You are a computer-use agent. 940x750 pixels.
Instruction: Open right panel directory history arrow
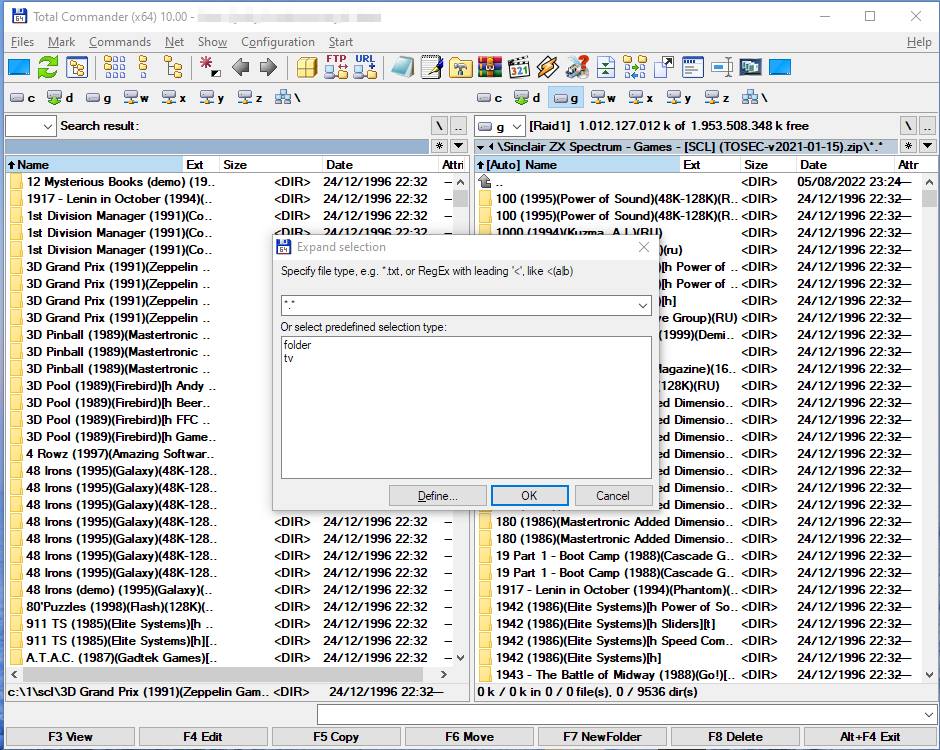point(928,146)
